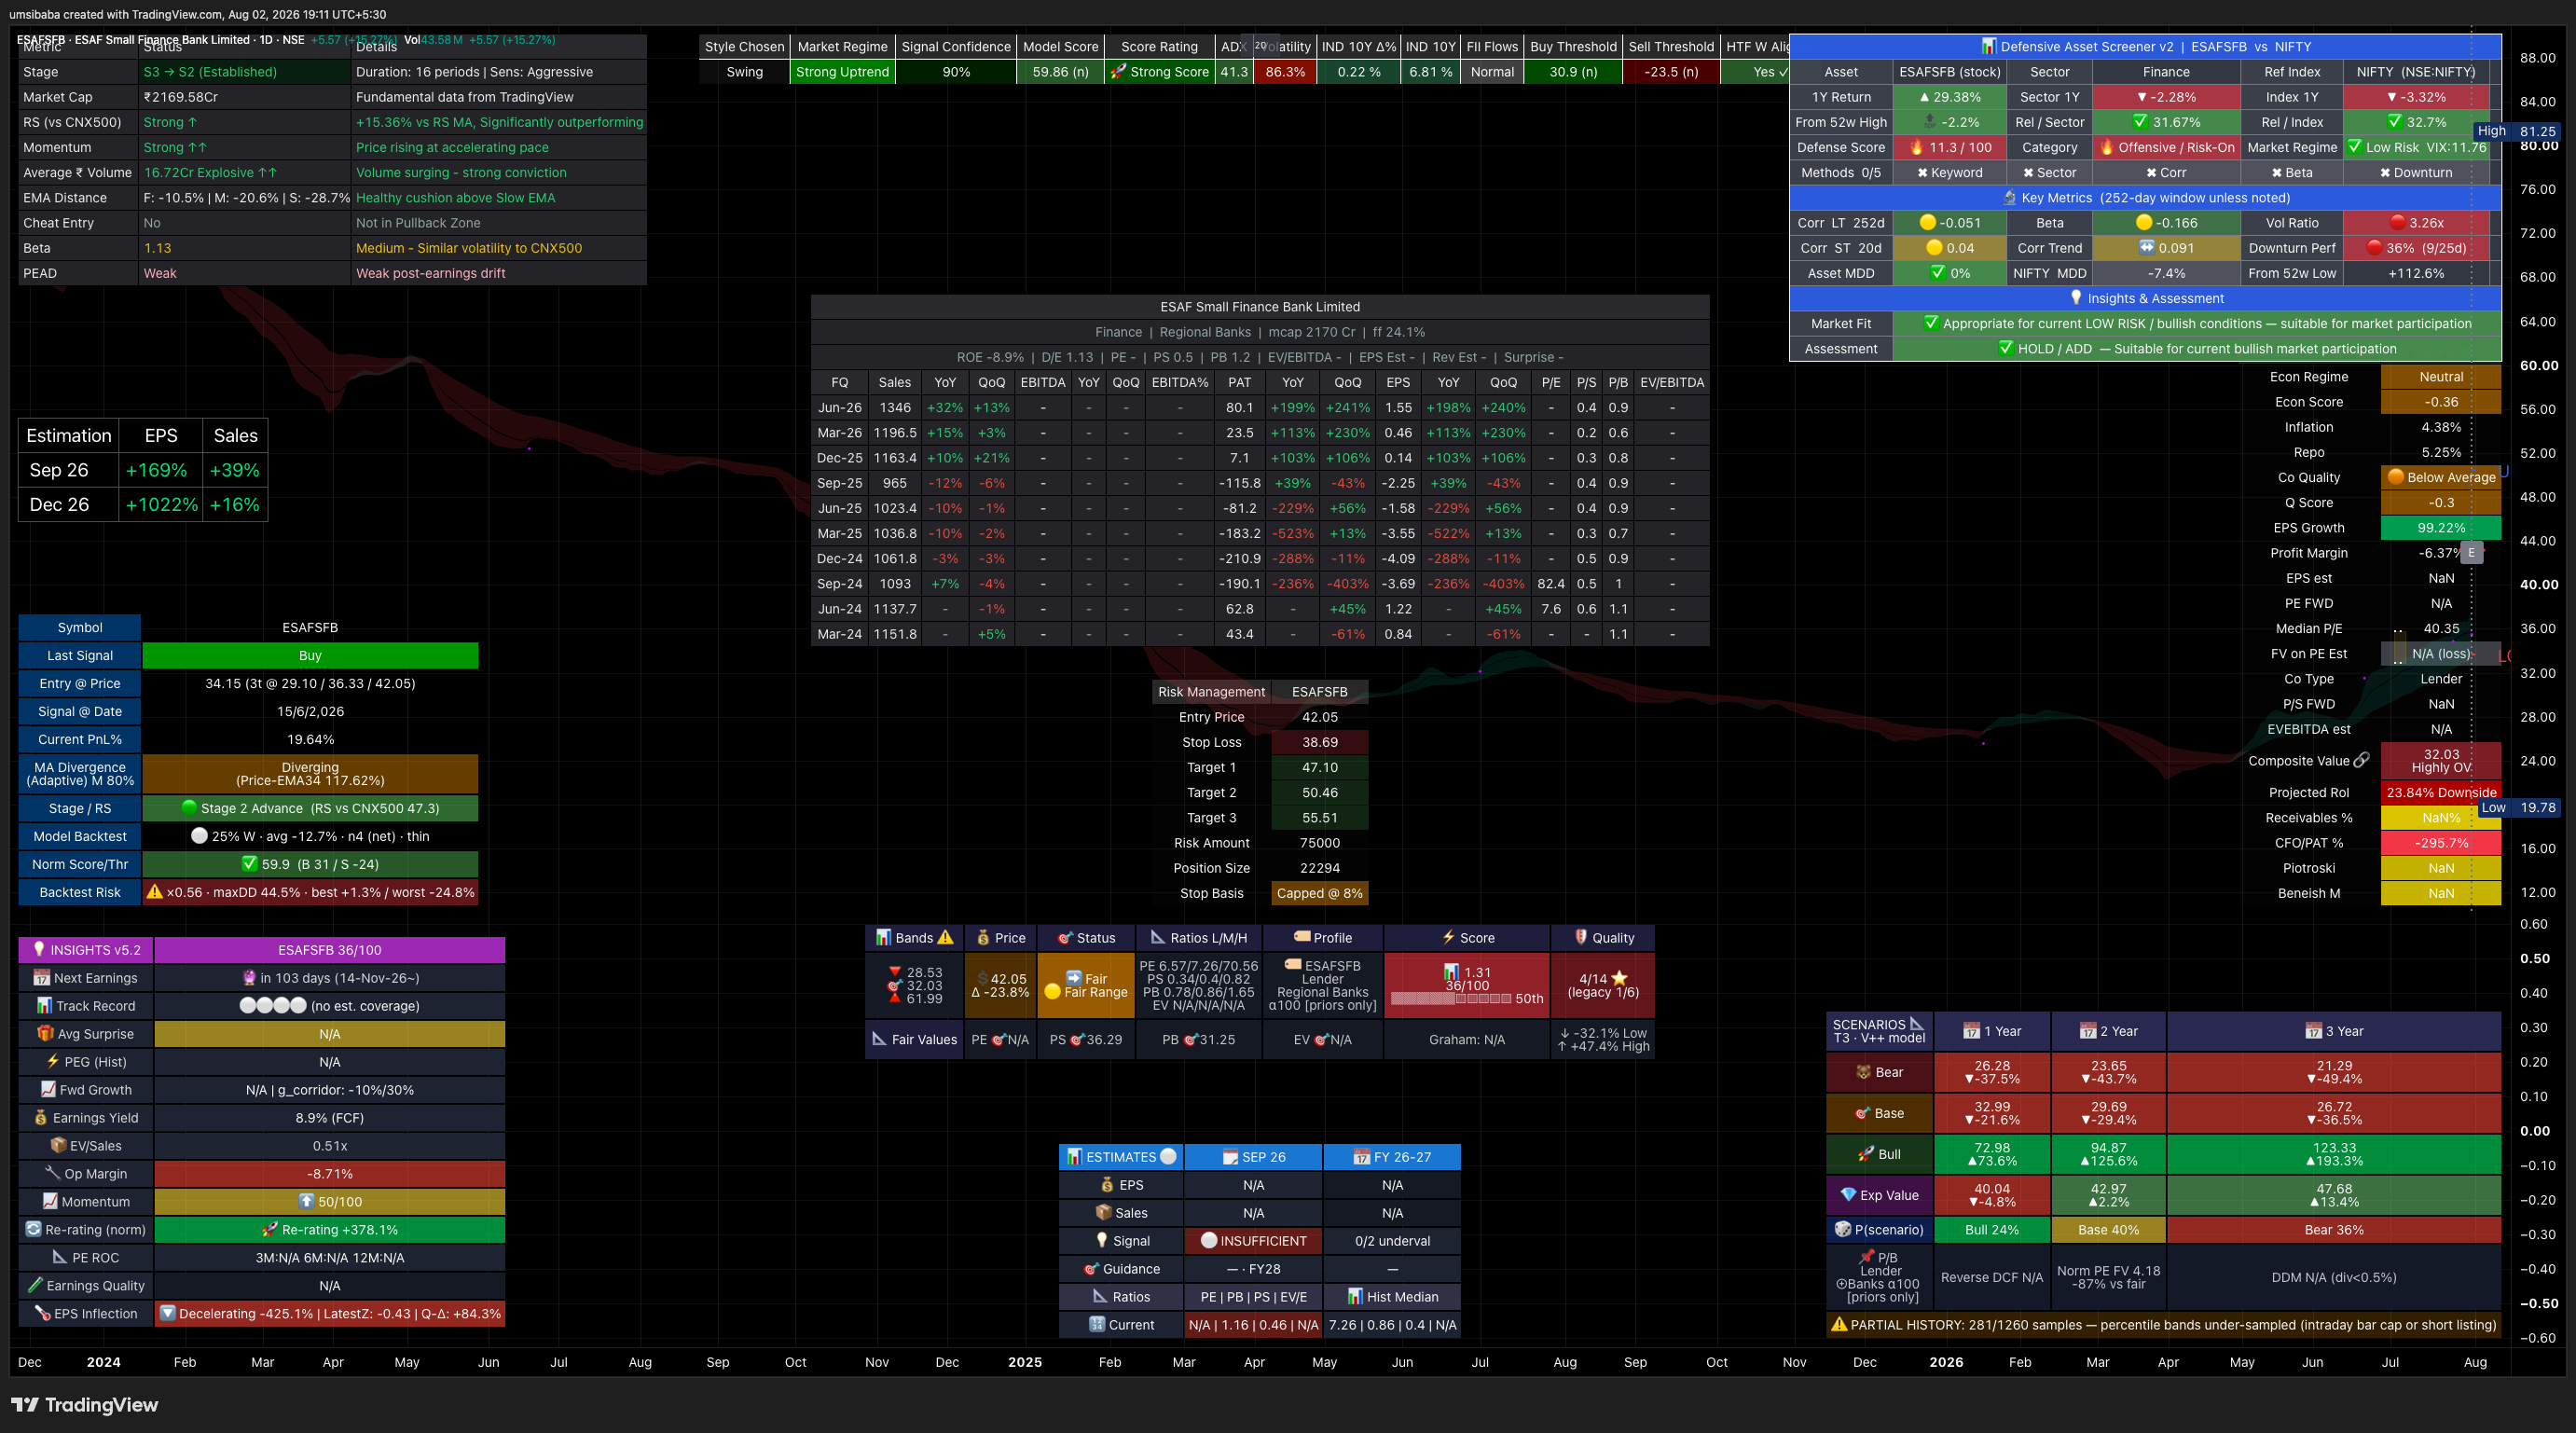Viewport: 2576px width, 1433px height.
Task: Click the '38.69' Stop Loss value
Action: [1319, 743]
